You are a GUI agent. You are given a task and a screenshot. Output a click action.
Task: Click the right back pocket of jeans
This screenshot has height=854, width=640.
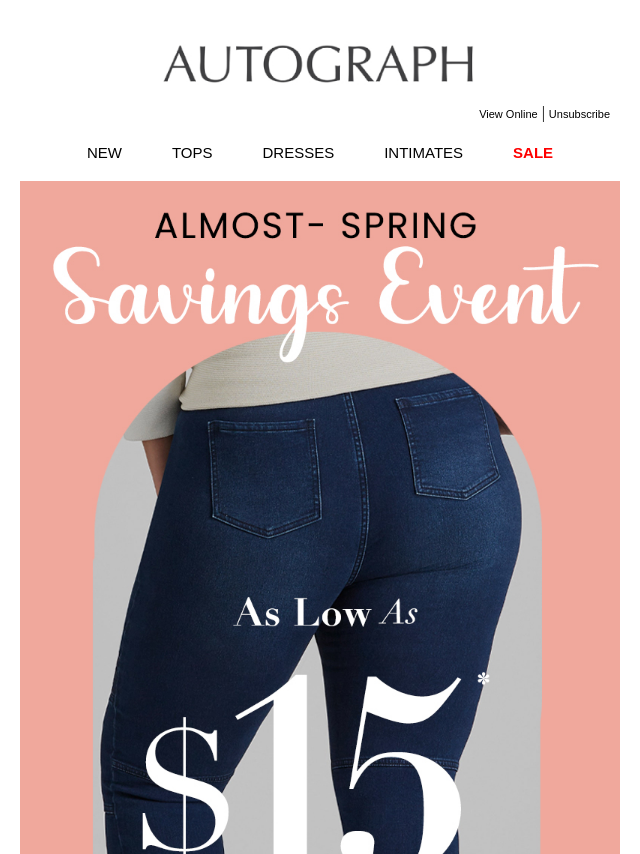448,444
